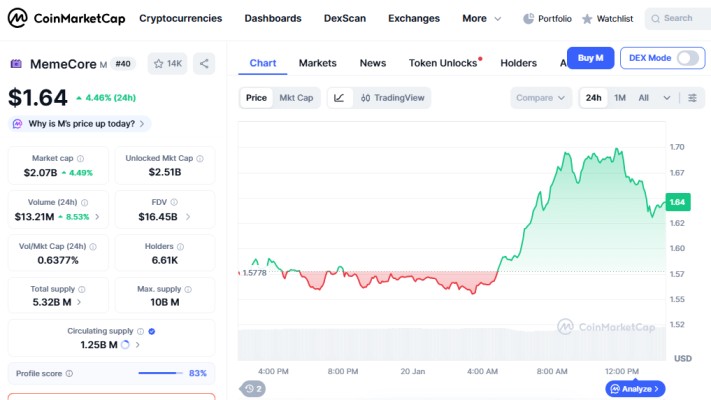Click Holders info icon
The width and height of the screenshot is (711, 400).
coord(180,246)
